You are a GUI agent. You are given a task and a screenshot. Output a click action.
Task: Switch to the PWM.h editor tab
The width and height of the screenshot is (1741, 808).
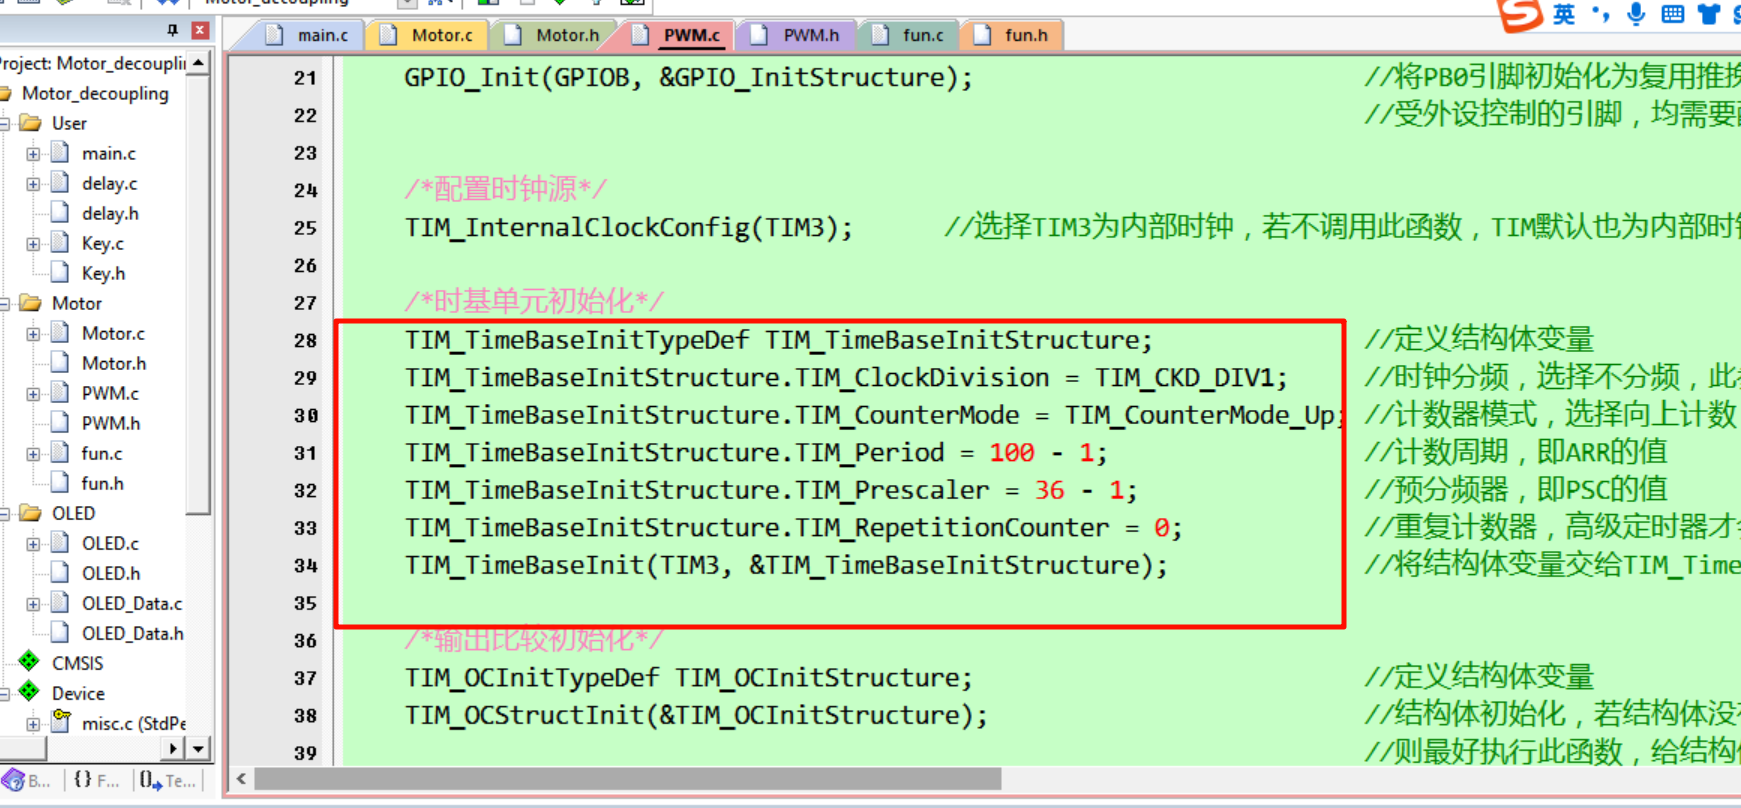coord(797,35)
